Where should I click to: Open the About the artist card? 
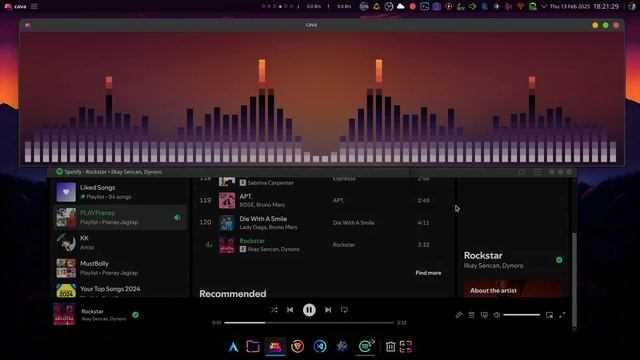512,288
